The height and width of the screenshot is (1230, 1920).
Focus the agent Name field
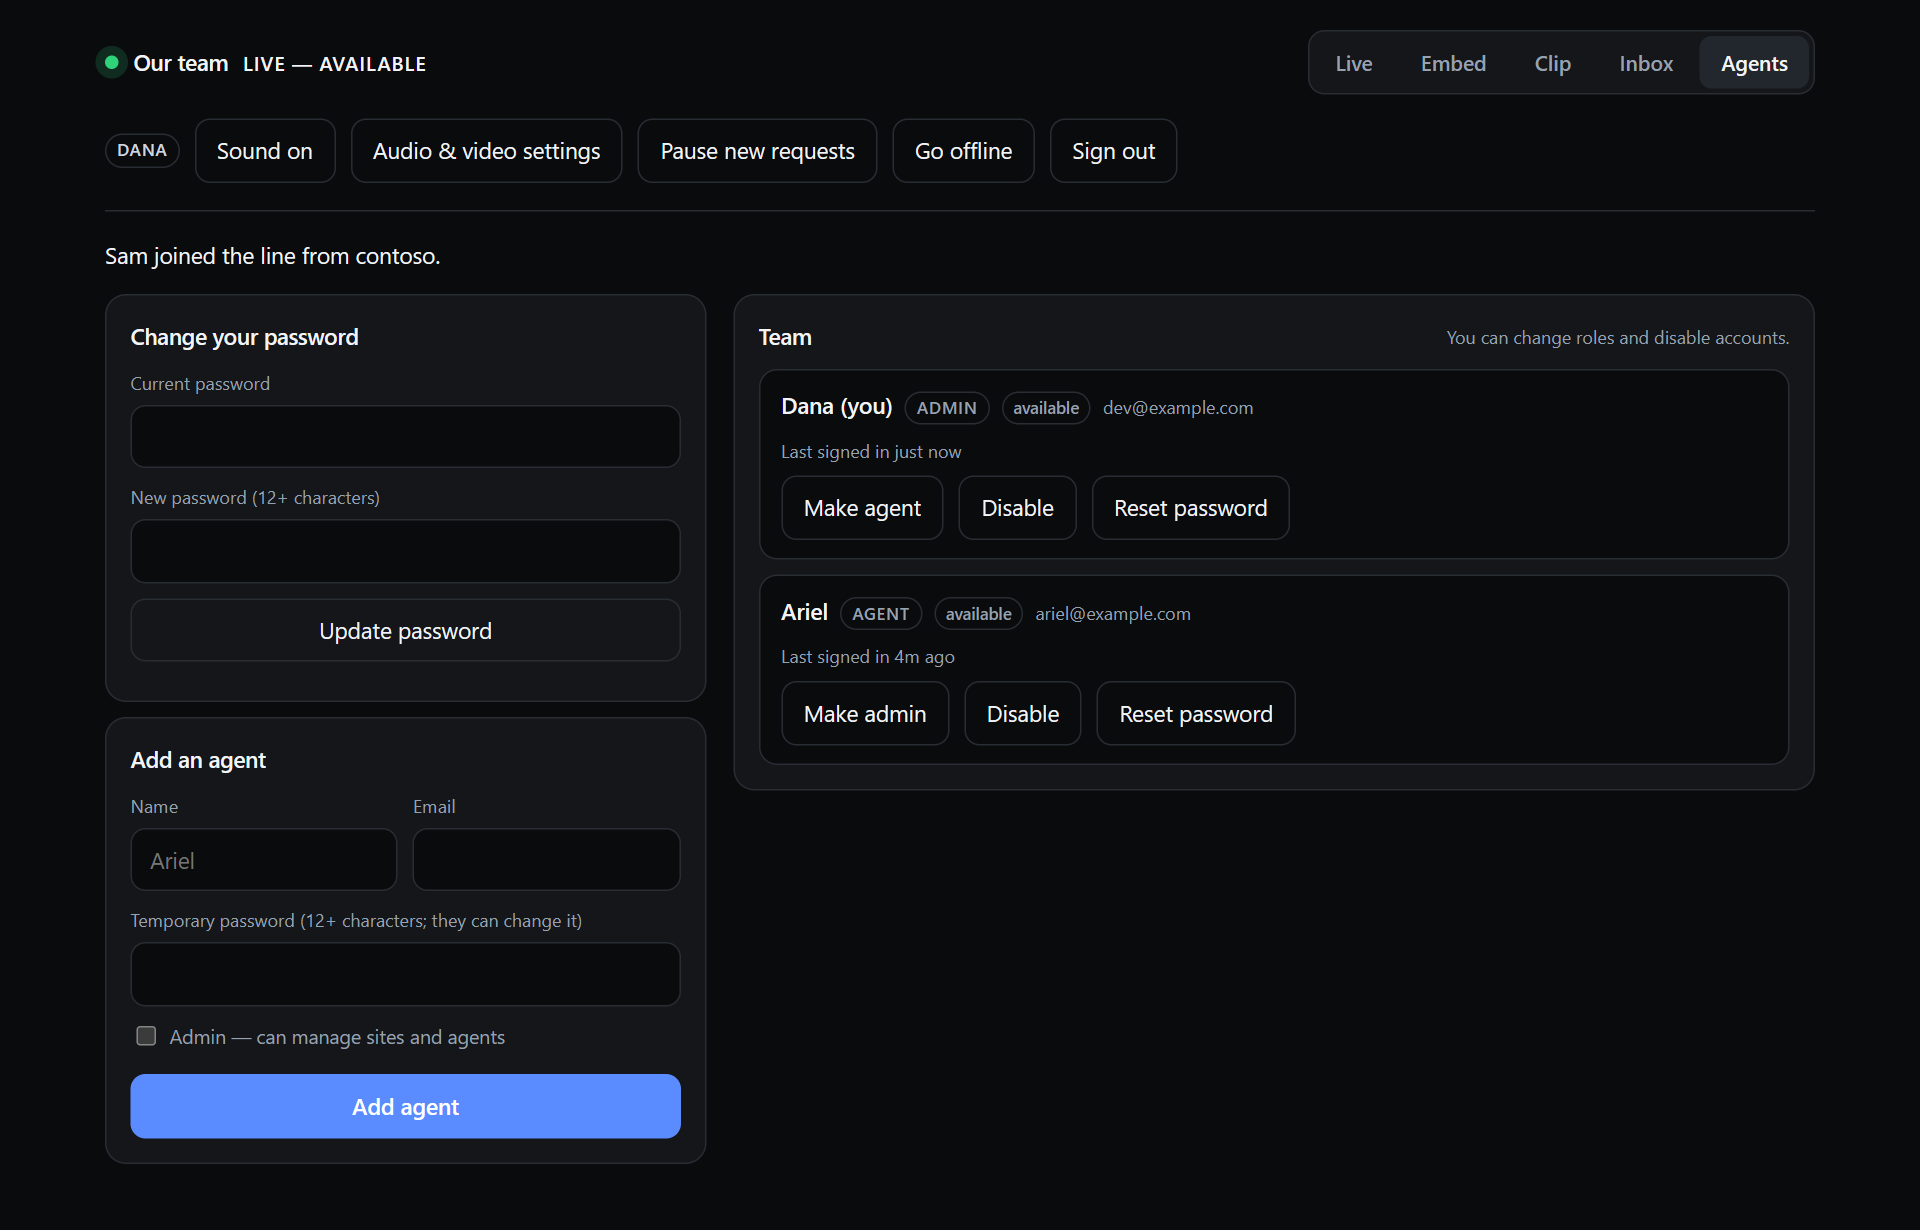point(264,859)
